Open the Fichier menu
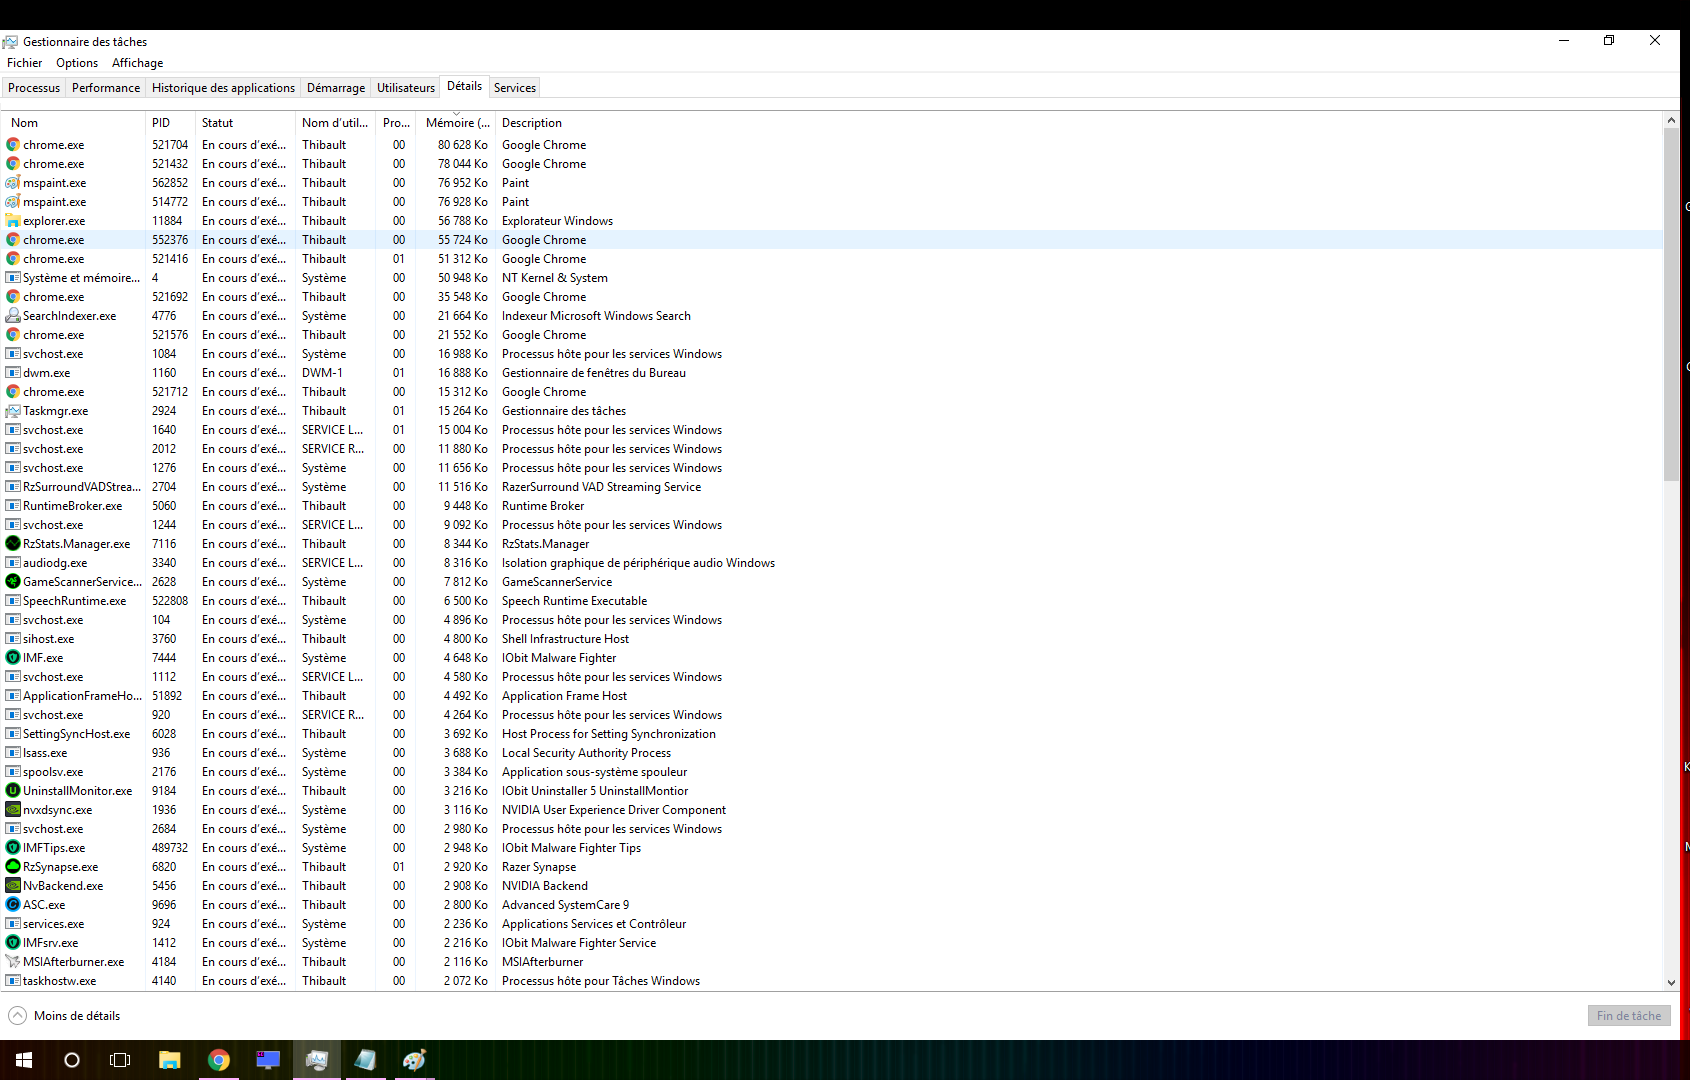The height and width of the screenshot is (1080, 1690). coord(24,63)
